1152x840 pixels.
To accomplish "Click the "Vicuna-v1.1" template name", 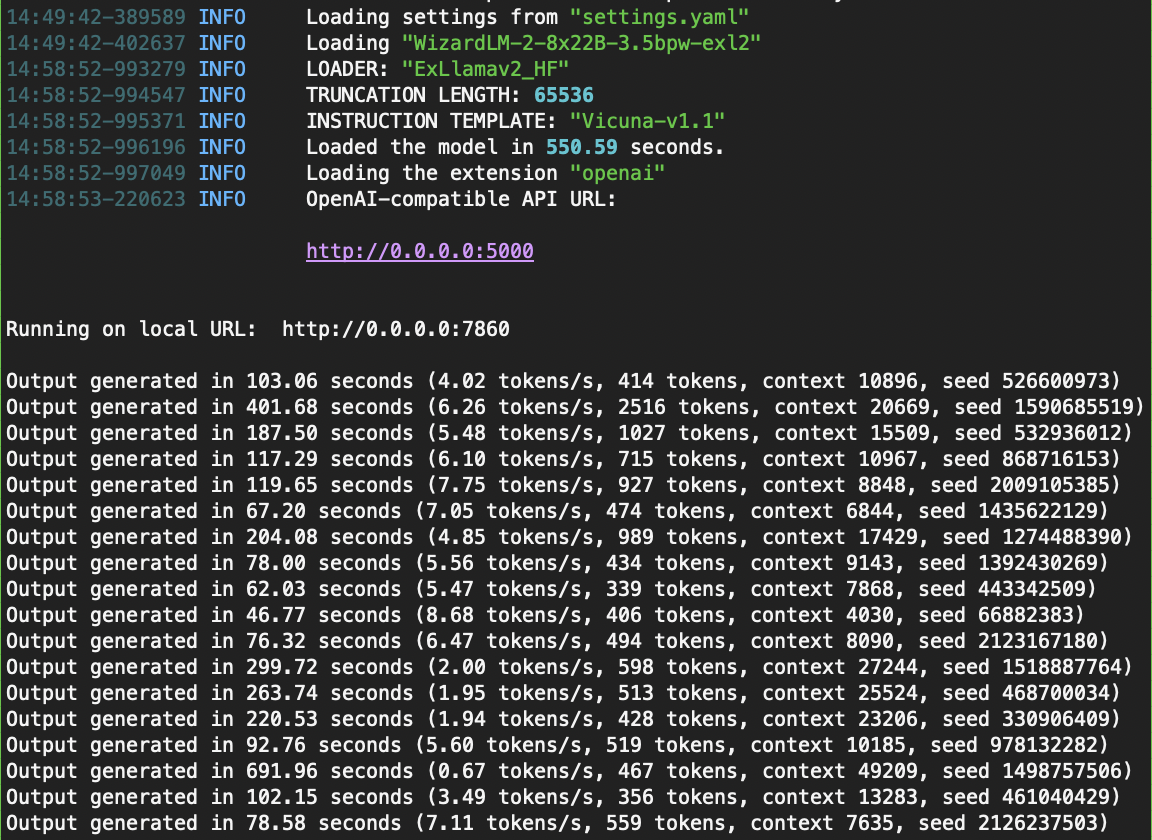I will click(x=647, y=121).
